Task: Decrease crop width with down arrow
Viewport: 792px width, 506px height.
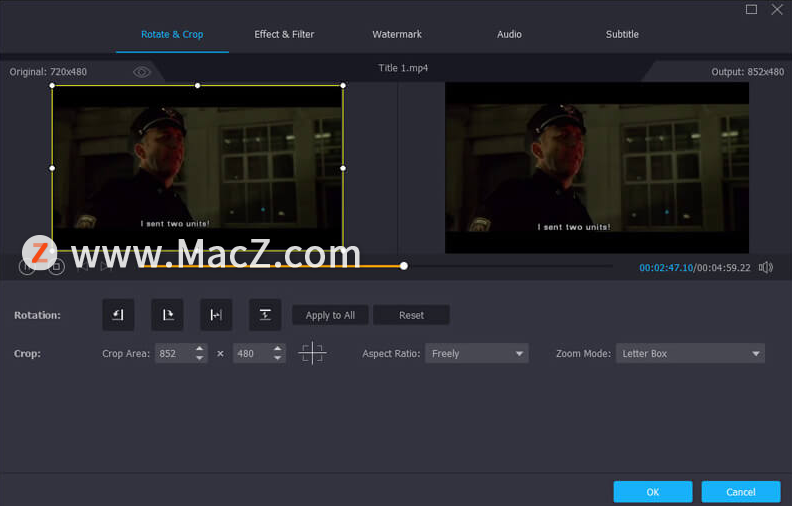Action: pos(200,358)
